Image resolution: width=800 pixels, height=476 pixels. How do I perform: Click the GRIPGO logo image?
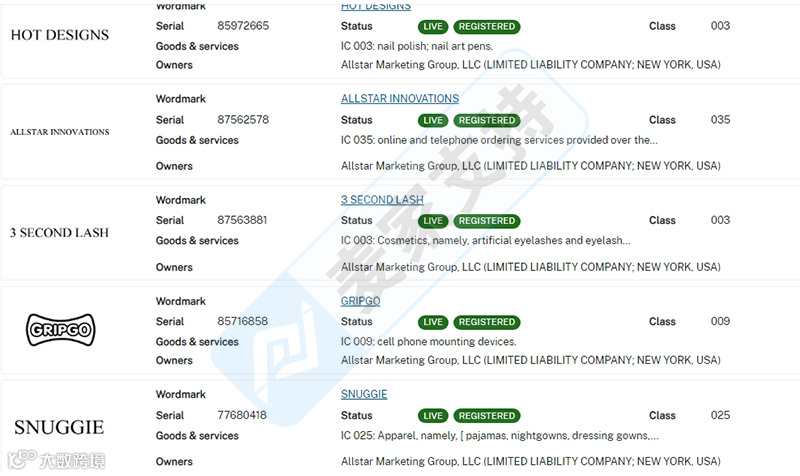(x=60, y=330)
